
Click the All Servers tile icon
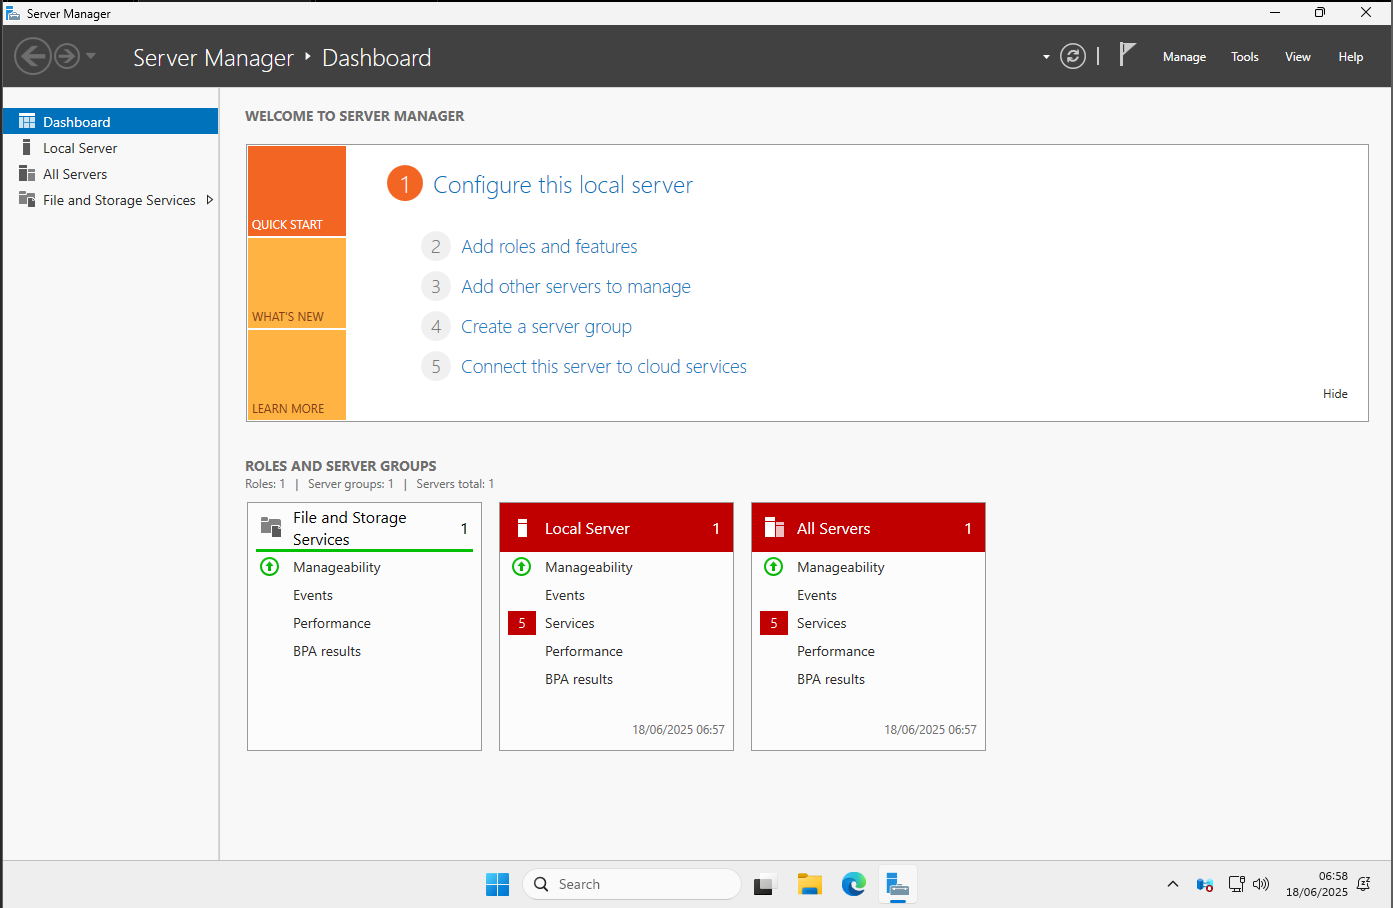tap(774, 528)
